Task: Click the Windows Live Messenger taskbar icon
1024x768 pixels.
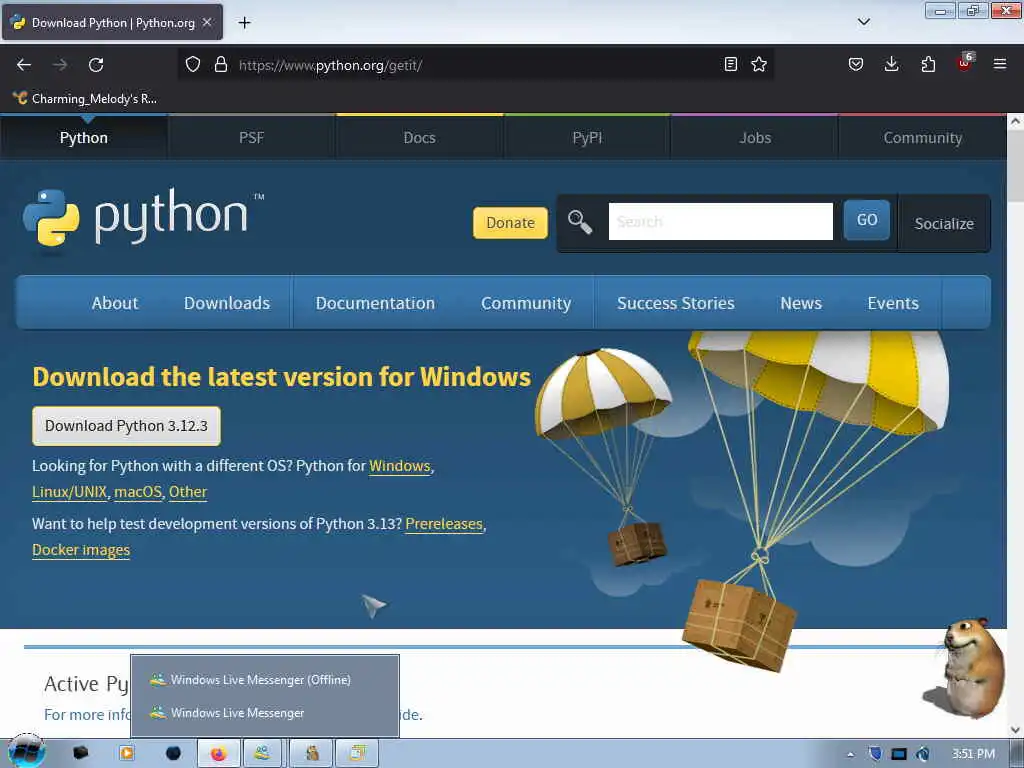Action: pos(263,754)
